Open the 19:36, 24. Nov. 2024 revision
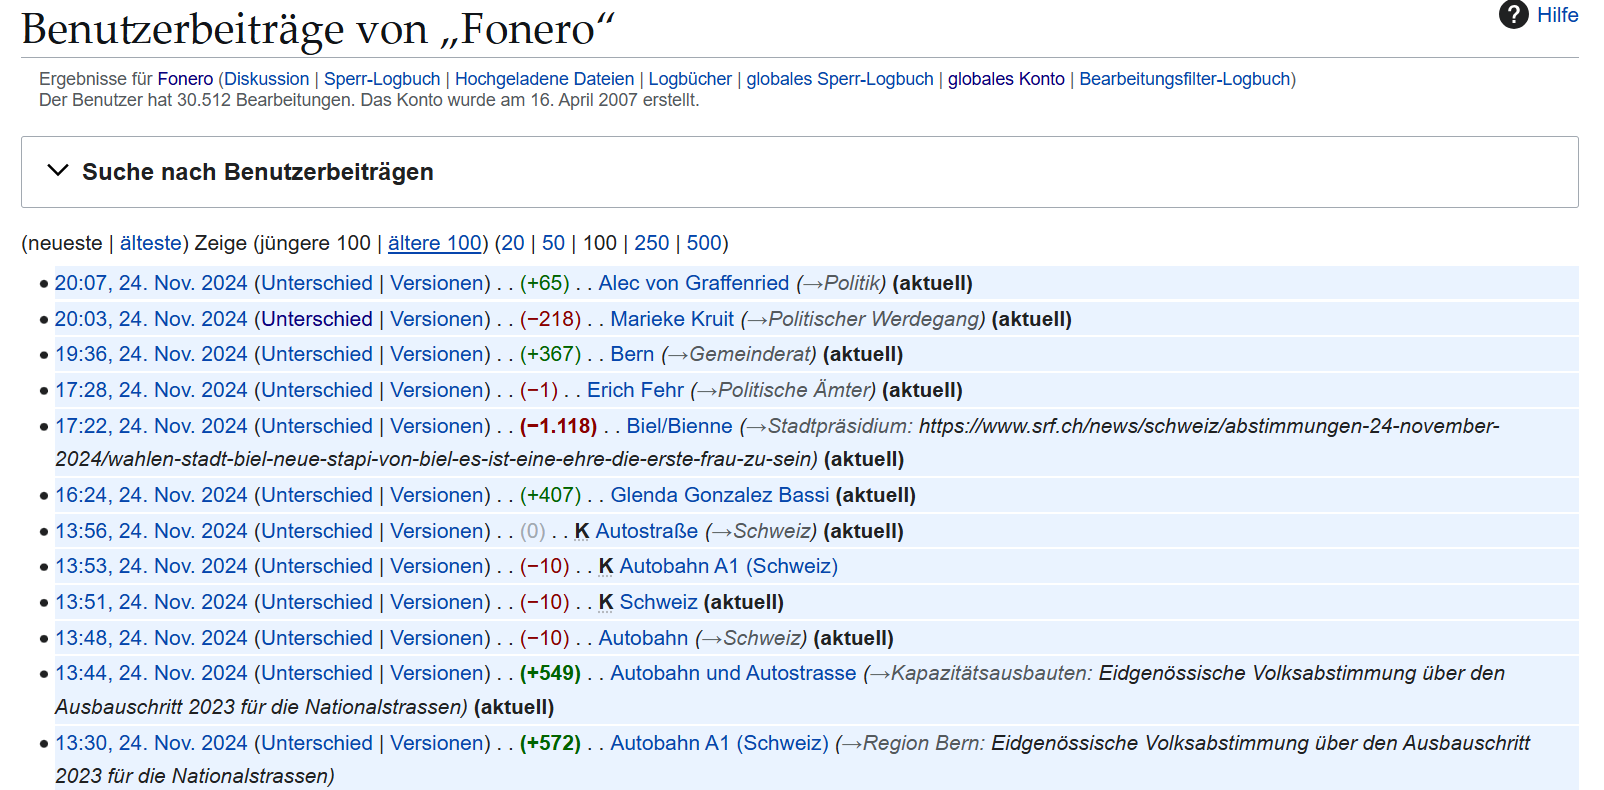Viewport: 1604px width, 790px height. 151,354
